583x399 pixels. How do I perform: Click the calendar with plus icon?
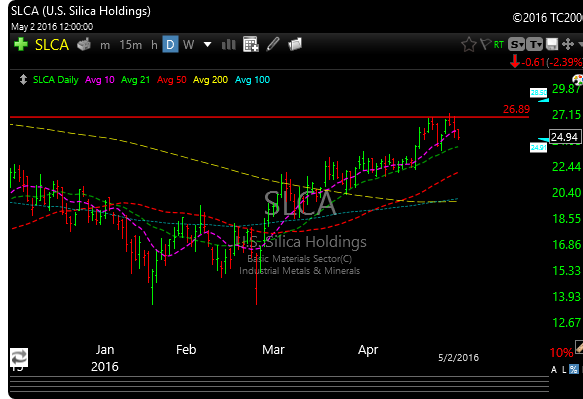pos(251,45)
